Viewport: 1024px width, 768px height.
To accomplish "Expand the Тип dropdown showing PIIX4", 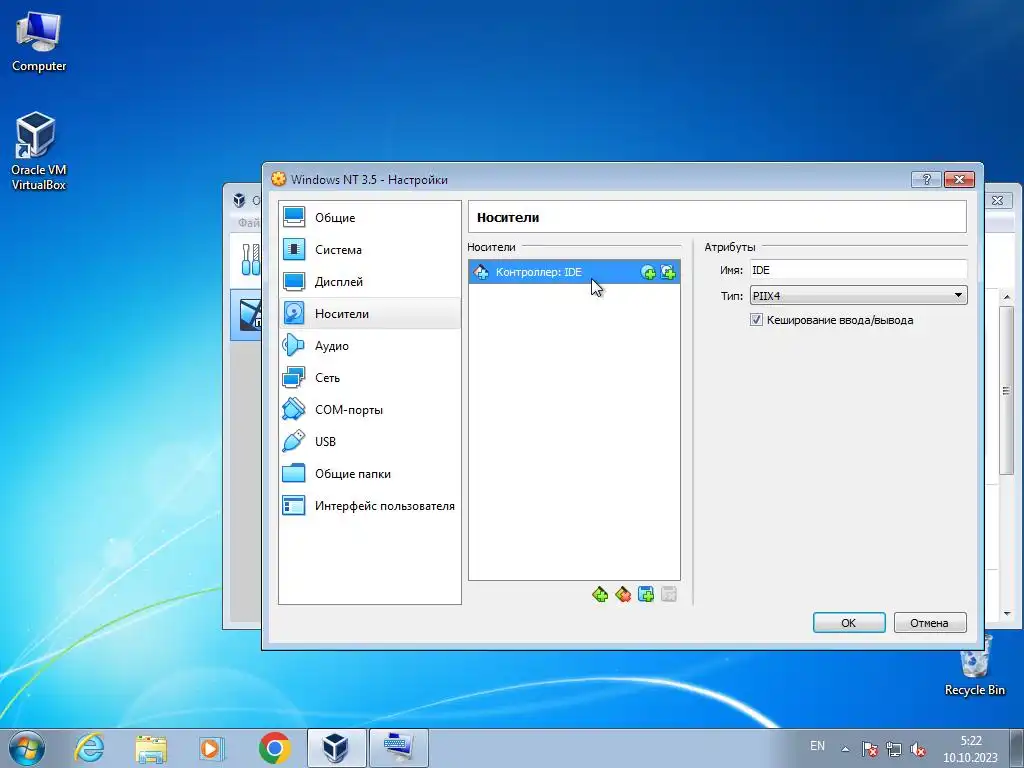I will (858, 295).
